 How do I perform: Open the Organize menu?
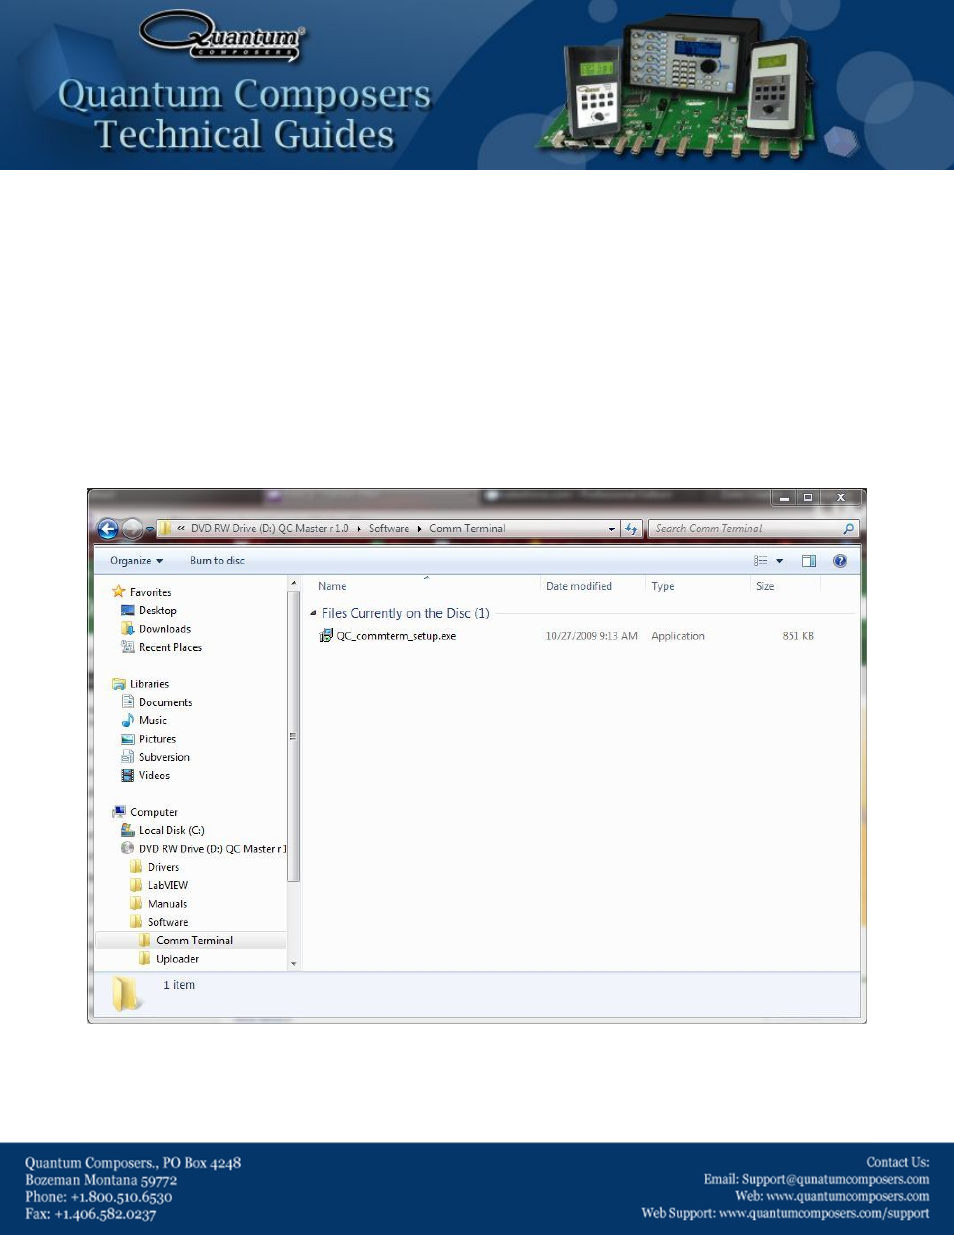tap(136, 561)
